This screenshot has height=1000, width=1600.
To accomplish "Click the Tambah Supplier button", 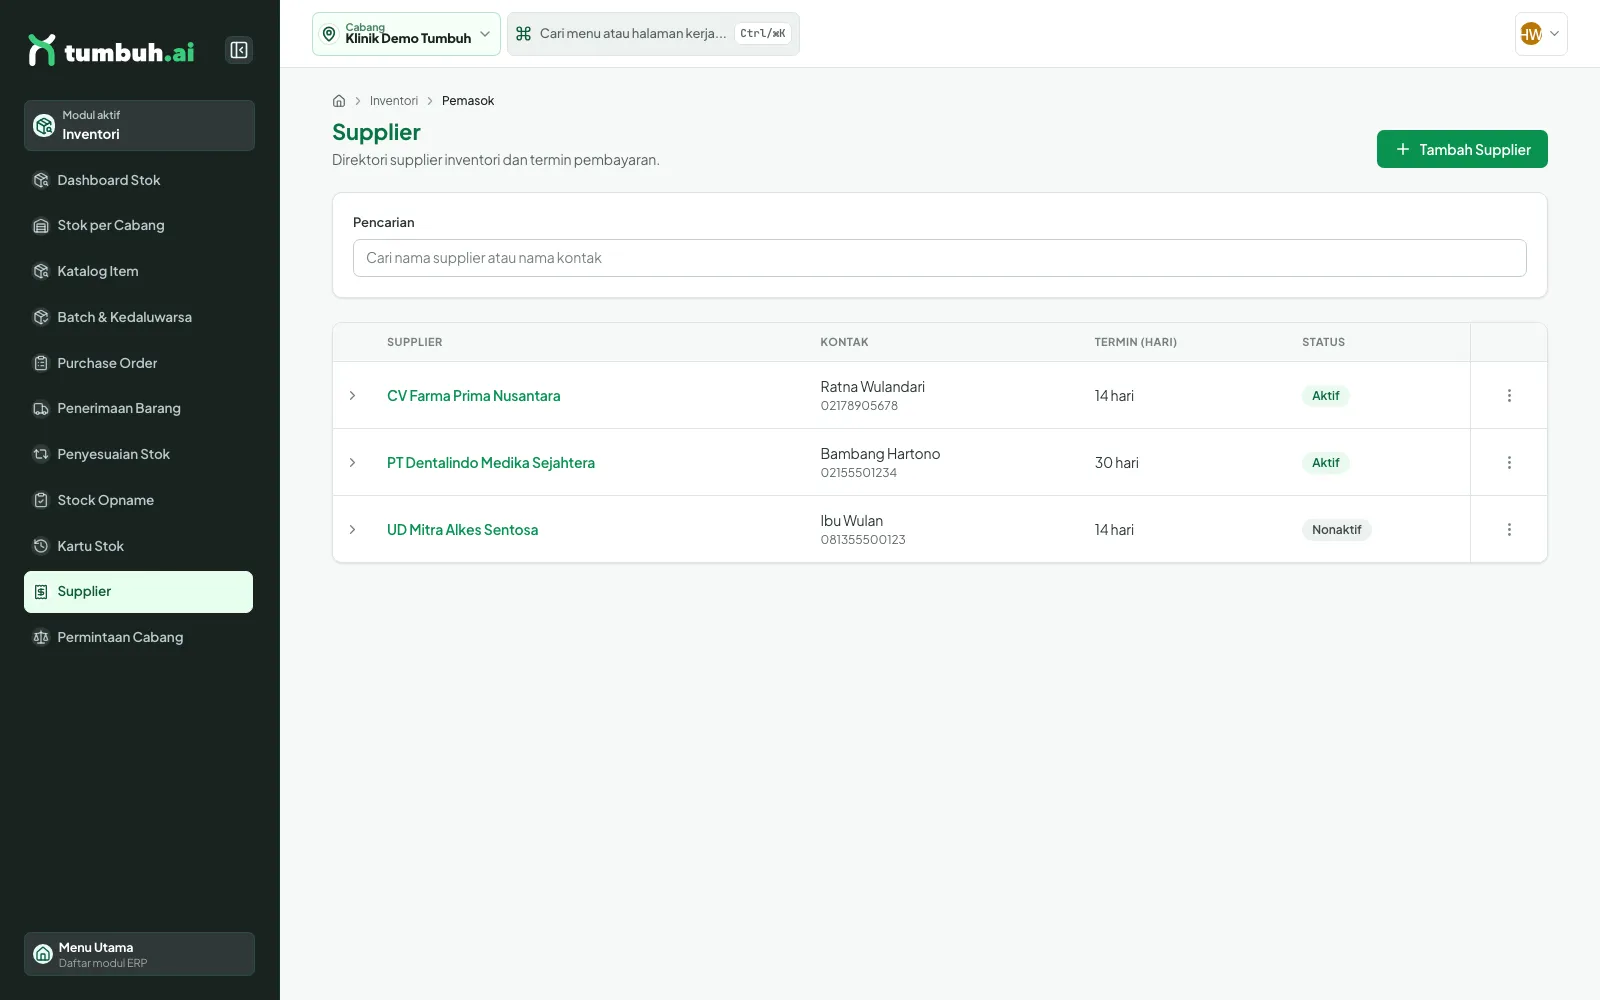I will [x=1462, y=149].
